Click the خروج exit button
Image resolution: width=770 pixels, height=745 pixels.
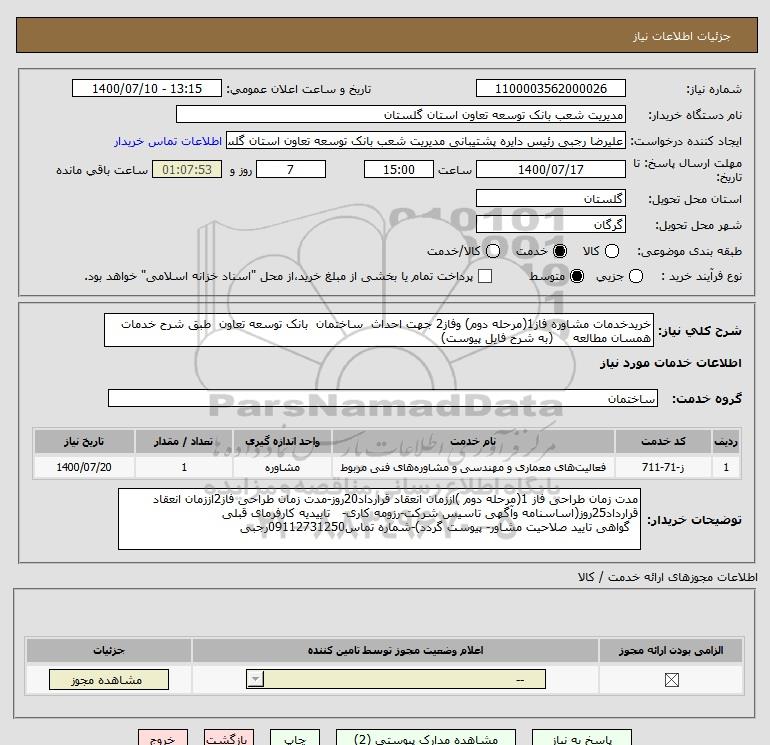pyautogui.click(x=163, y=738)
